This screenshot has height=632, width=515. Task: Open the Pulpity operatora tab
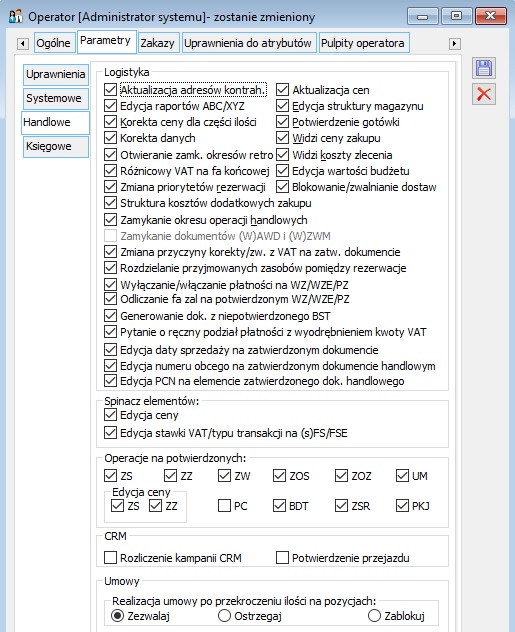363,43
